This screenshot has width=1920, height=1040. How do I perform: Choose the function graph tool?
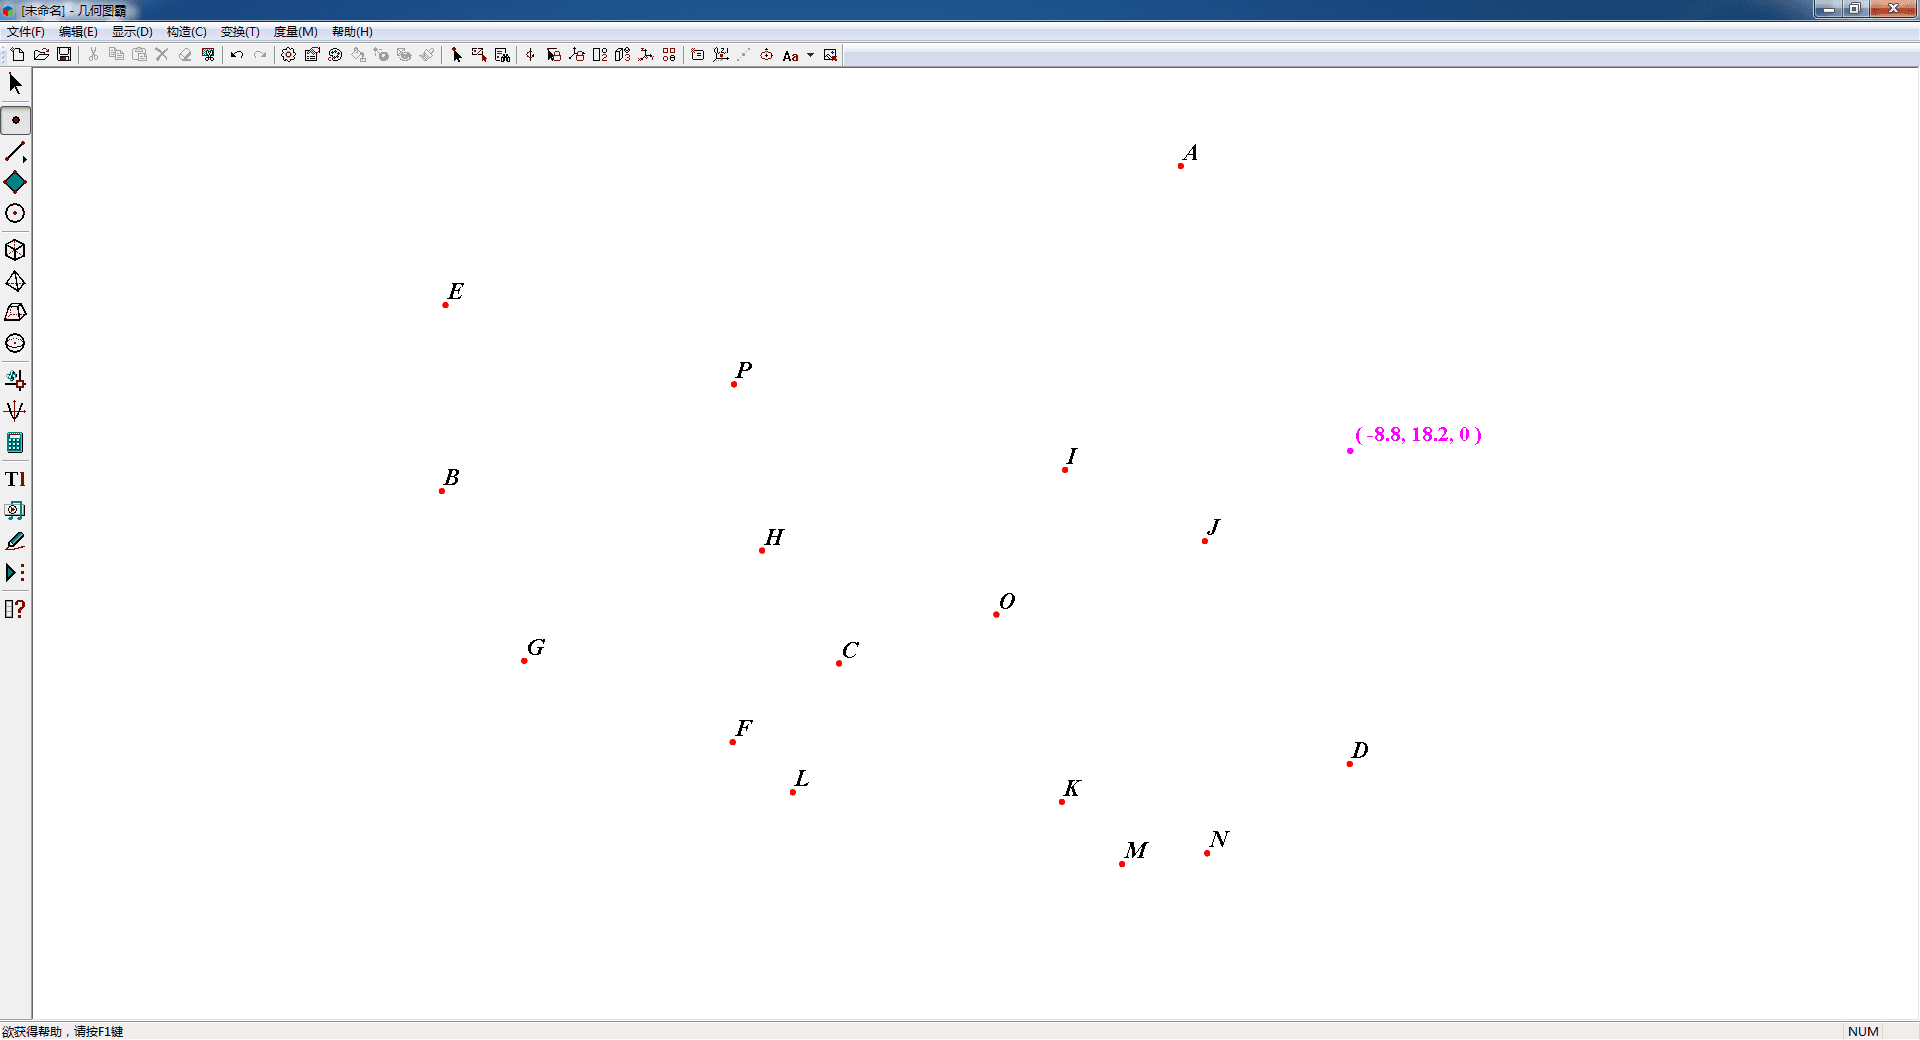(x=15, y=411)
